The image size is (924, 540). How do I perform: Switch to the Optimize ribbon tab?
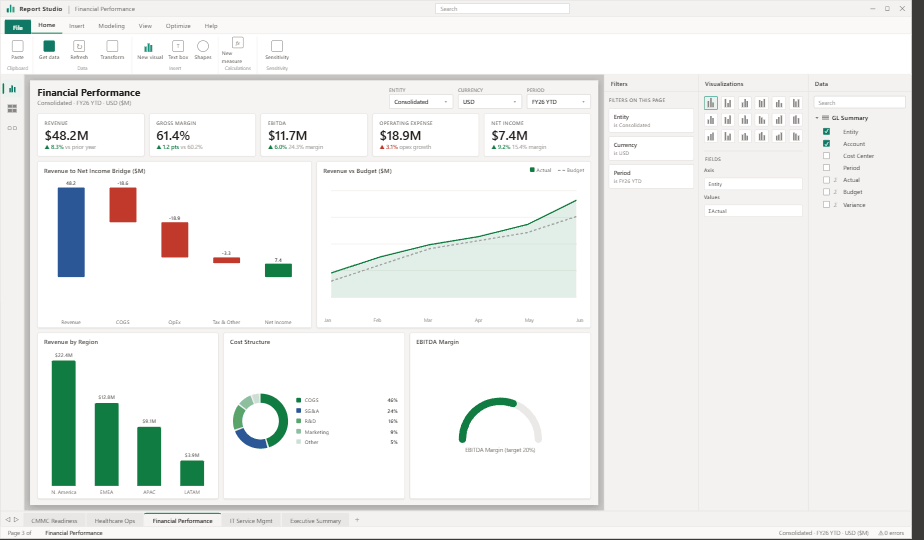(x=178, y=26)
